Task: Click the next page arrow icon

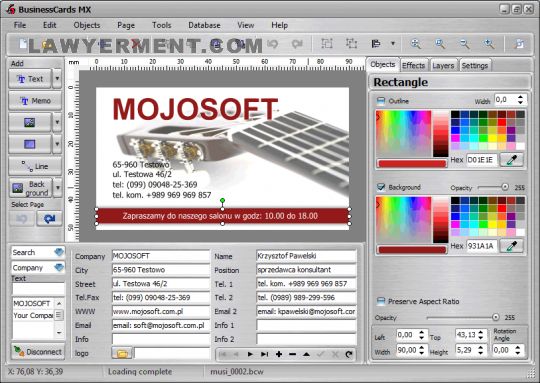Action: point(49,218)
